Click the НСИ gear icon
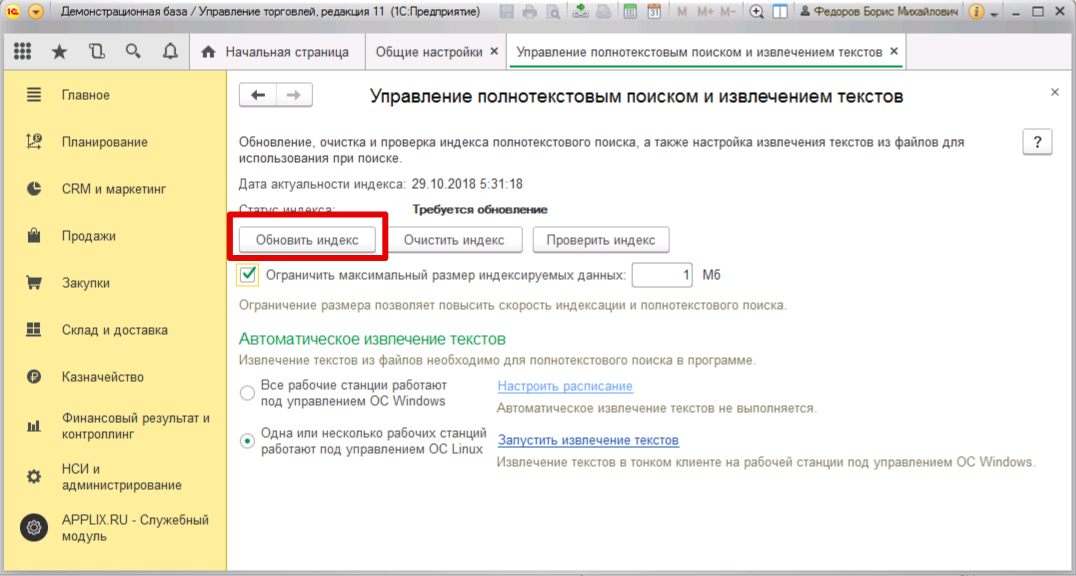 (x=34, y=477)
